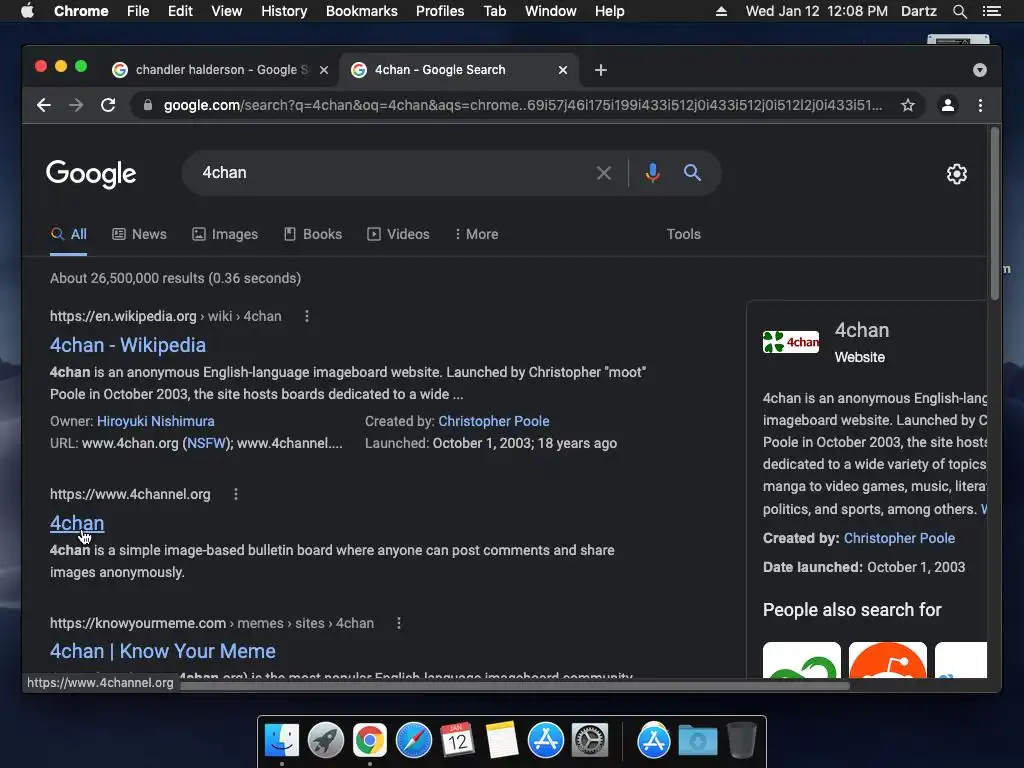Open the tab search dropdown arrow
1024x768 pixels.
(x=980, y=70)
